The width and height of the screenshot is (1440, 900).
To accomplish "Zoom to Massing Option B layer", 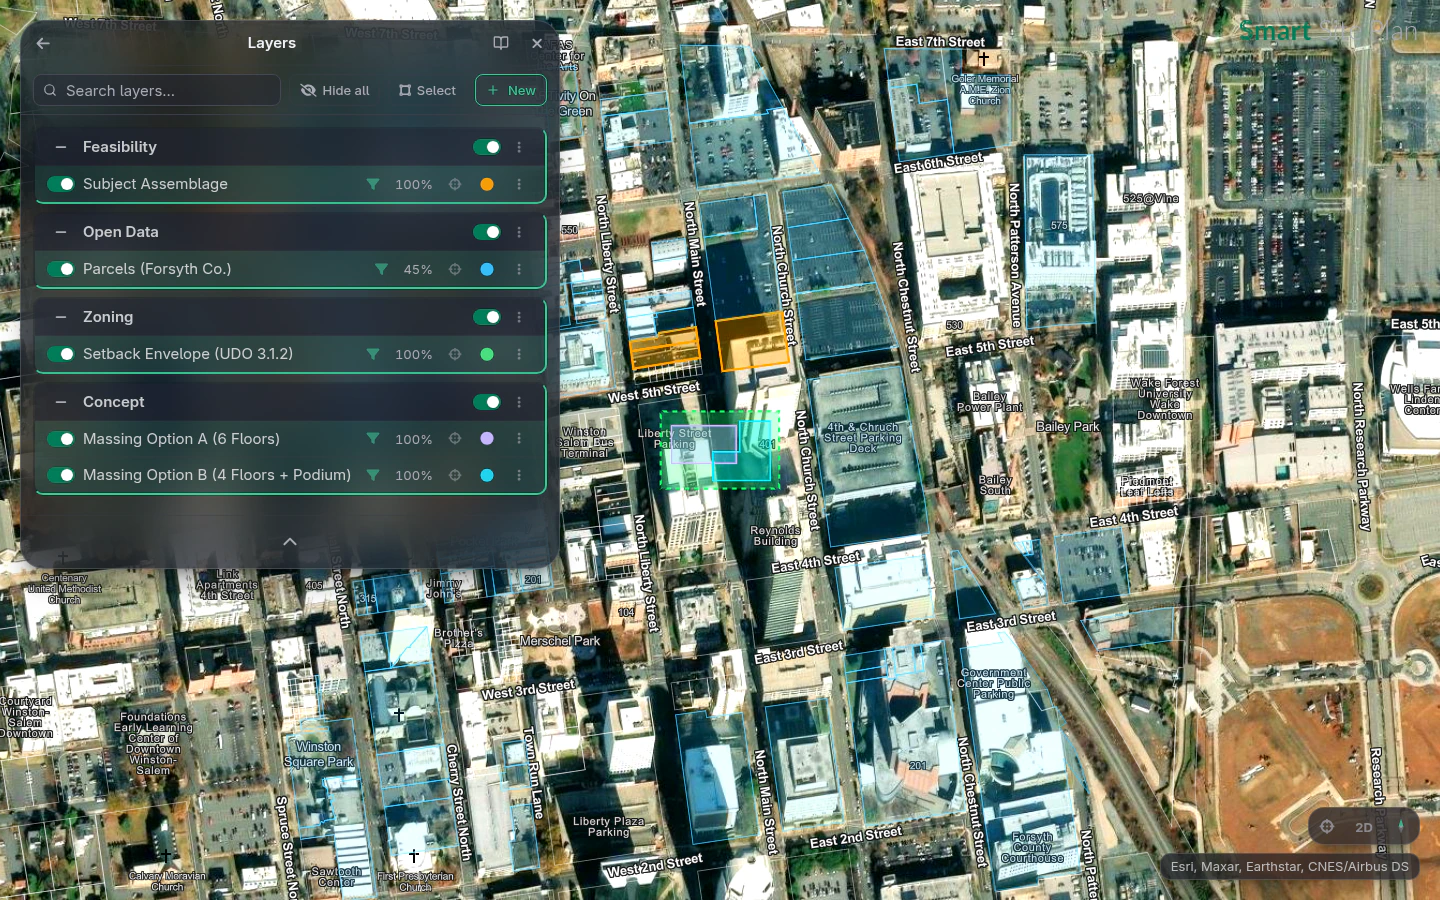I will point(455,475).
